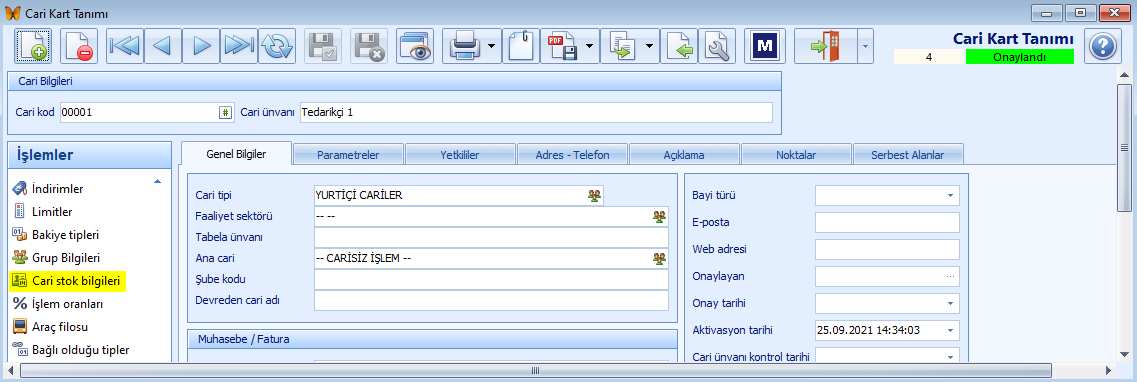The image size is (1137, 382).
Task: Click into the Devreden cari adı field
Action: point(491,300)
